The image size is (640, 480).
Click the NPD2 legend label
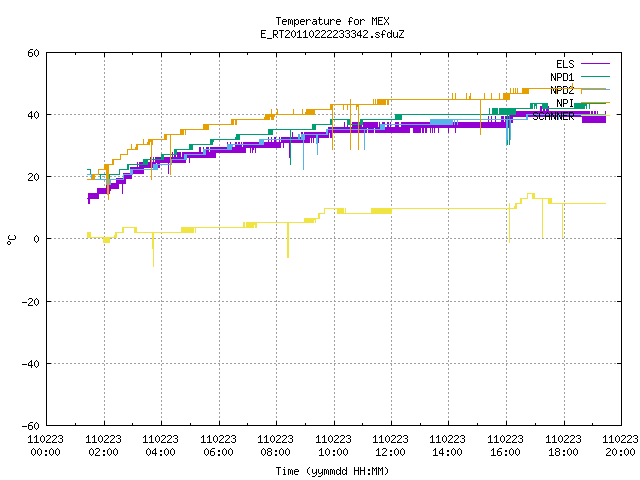point(562,90)
